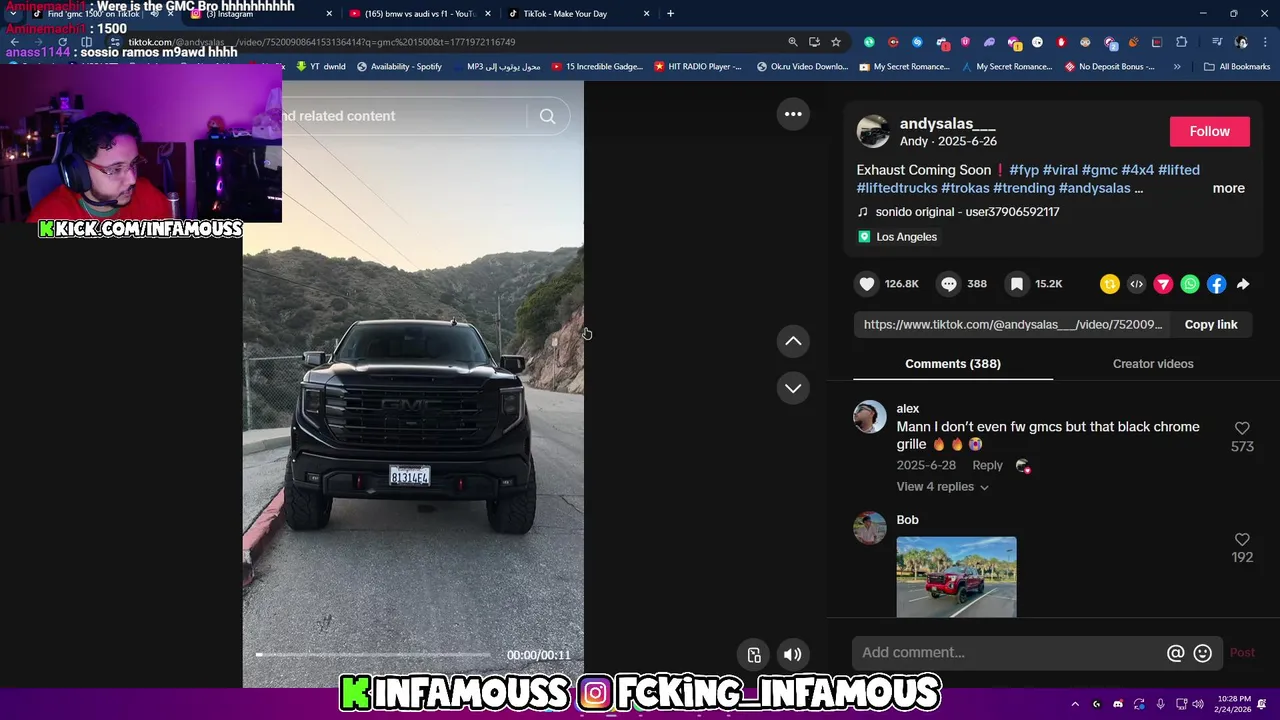Open the #trokas hashtag
The image size is (1280, 720).
pyautogui.click(x=965, y=188)
